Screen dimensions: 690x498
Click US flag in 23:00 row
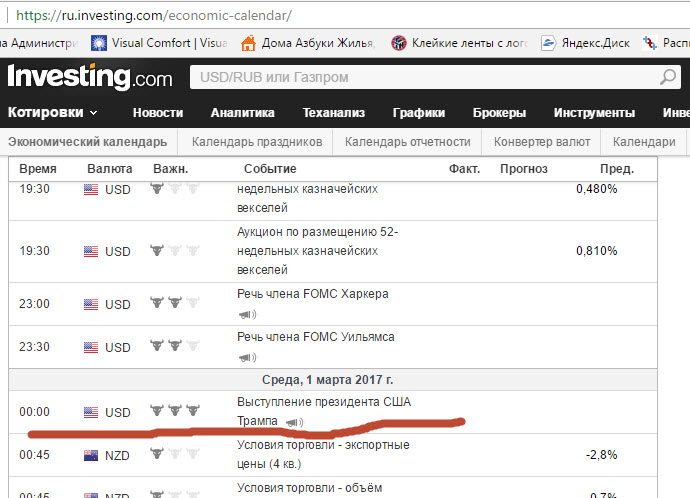coord(91,304)
